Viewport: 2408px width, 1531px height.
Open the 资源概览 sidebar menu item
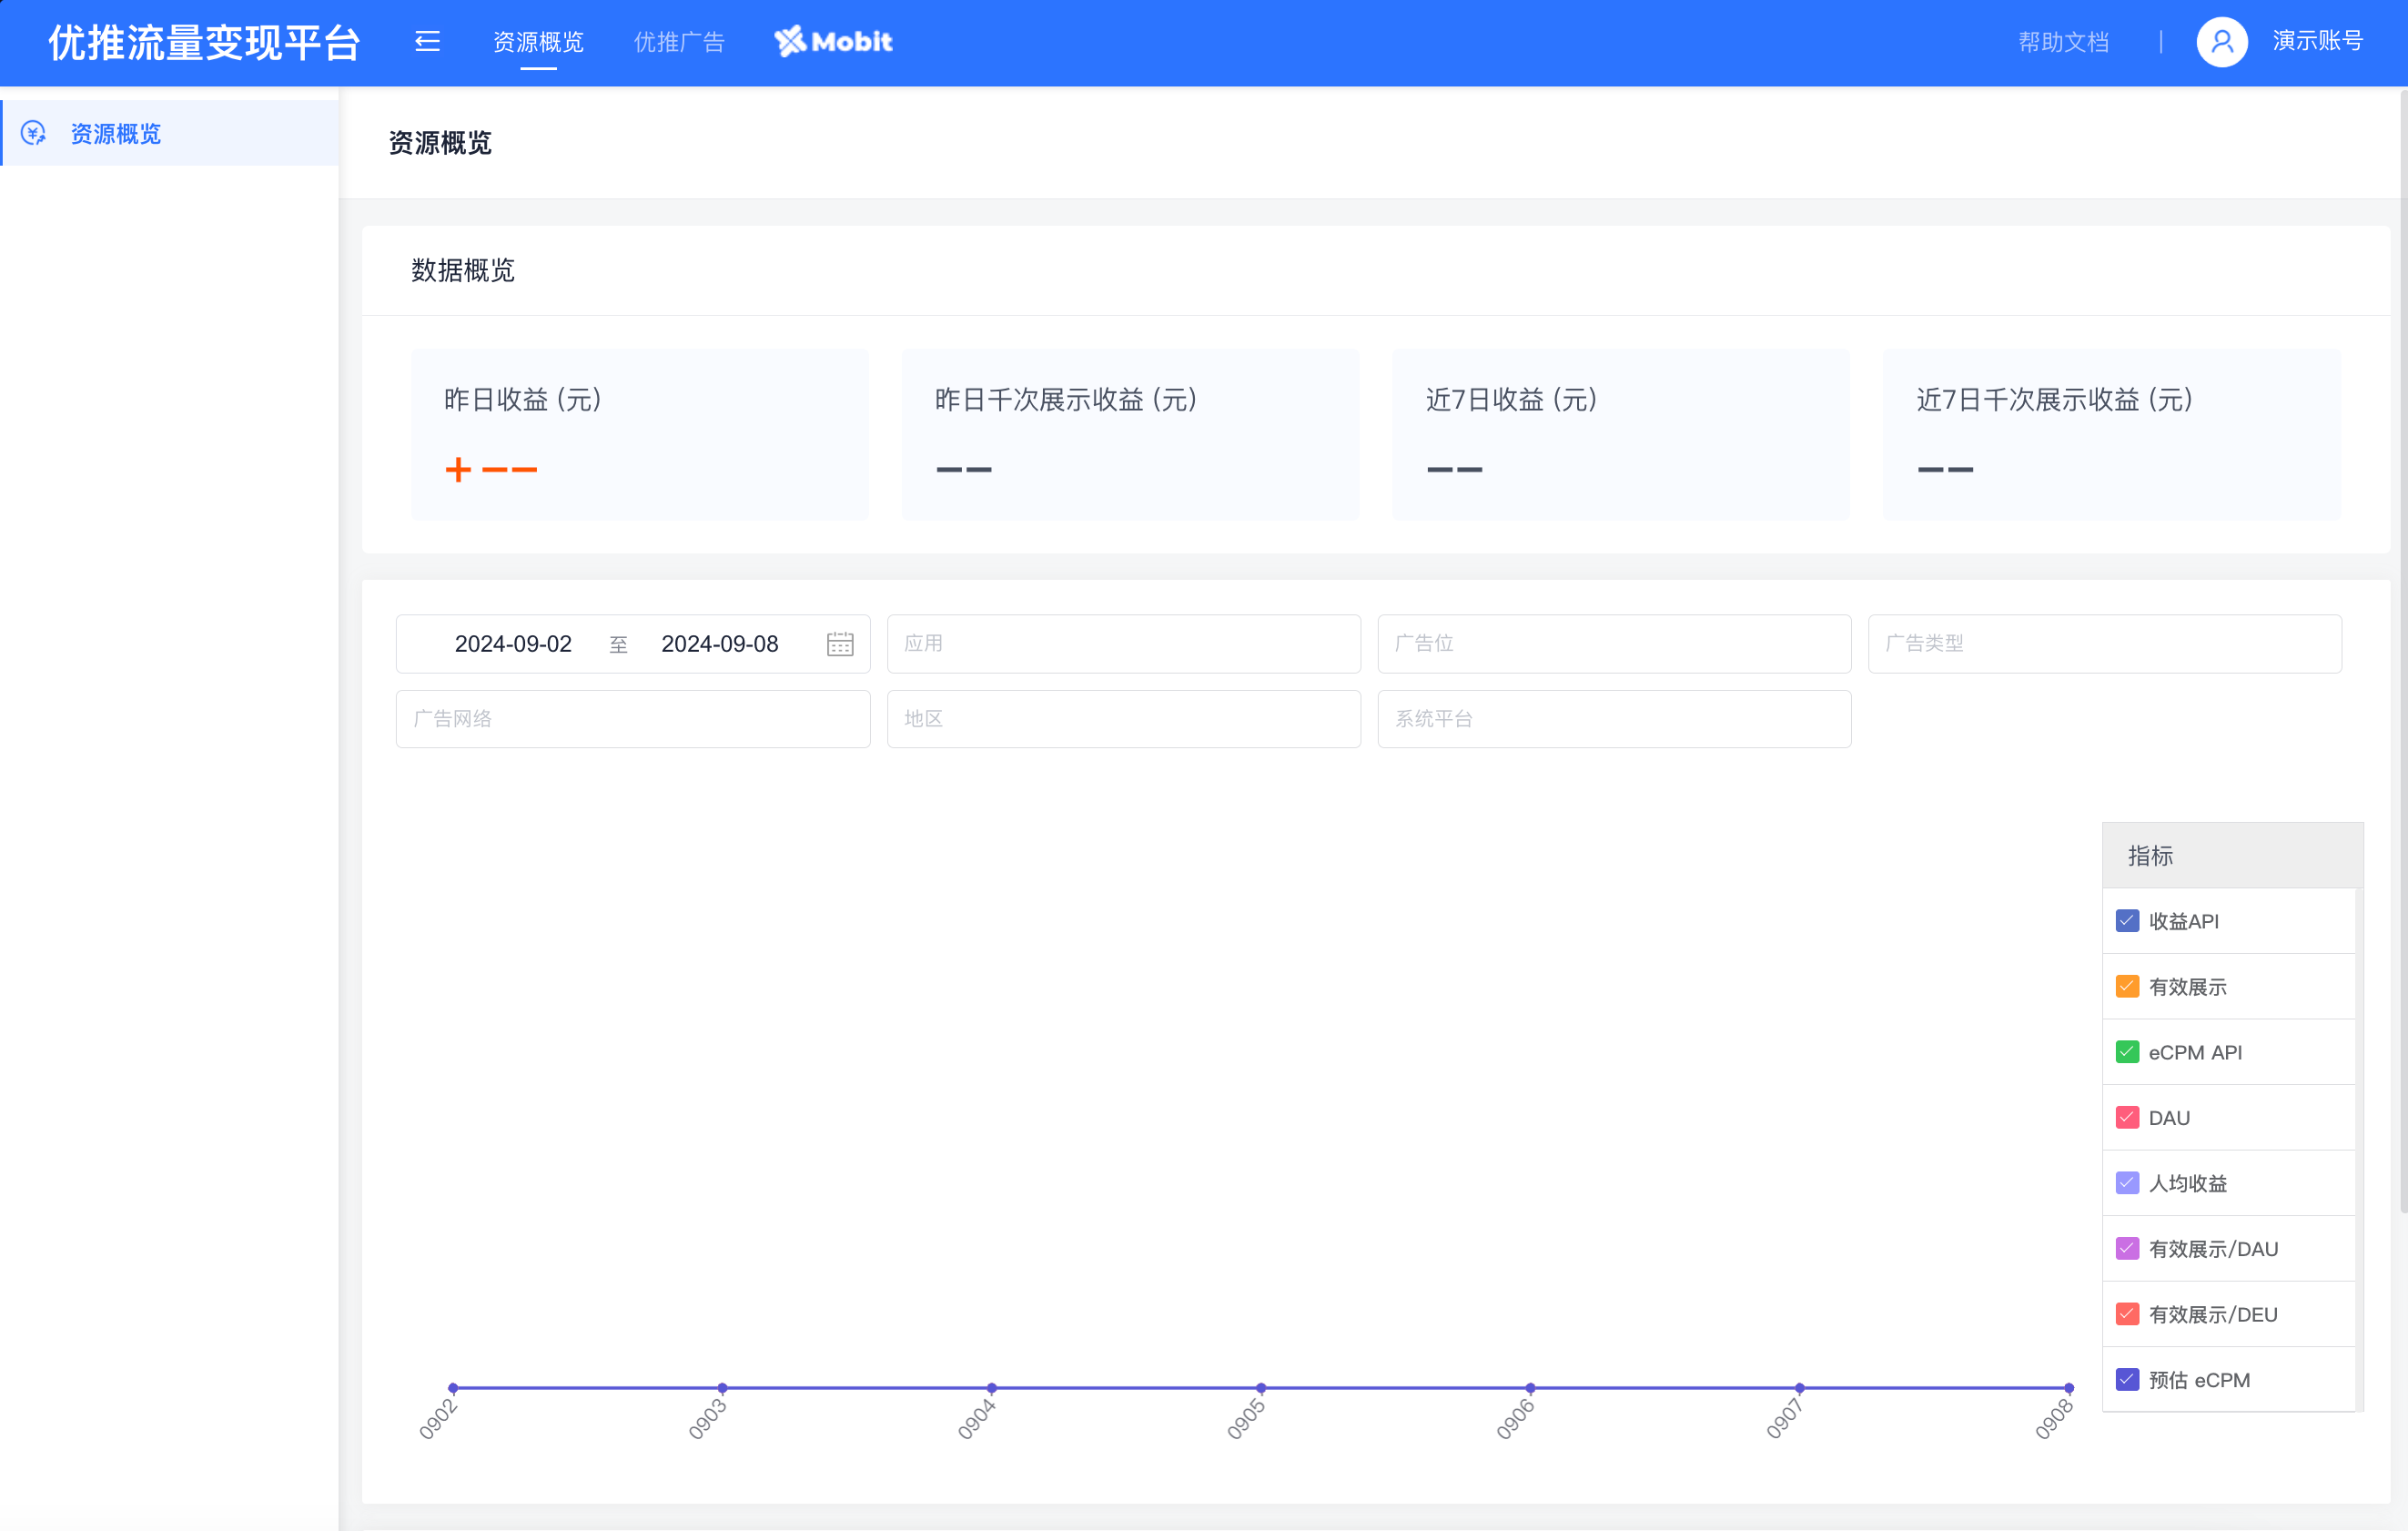[170, 133]
